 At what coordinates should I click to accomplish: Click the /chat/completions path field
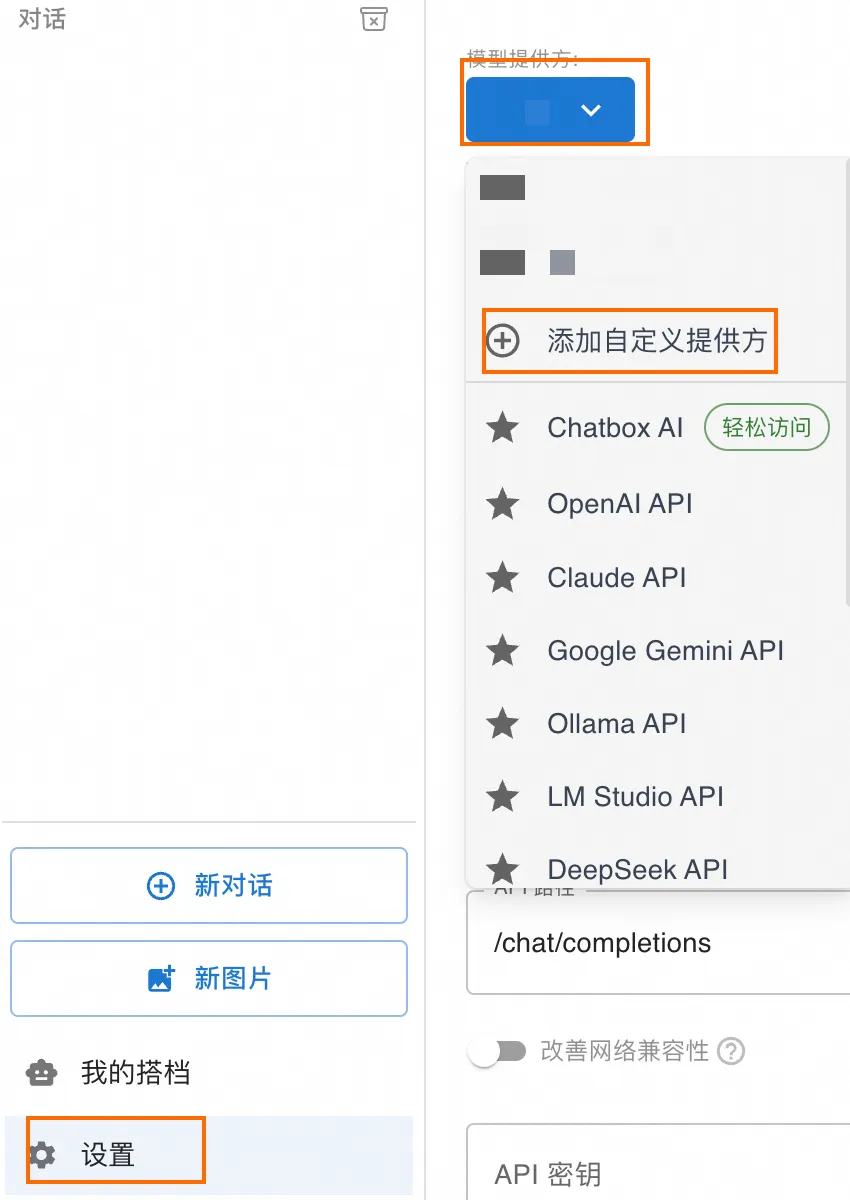[x=660, y=943]
